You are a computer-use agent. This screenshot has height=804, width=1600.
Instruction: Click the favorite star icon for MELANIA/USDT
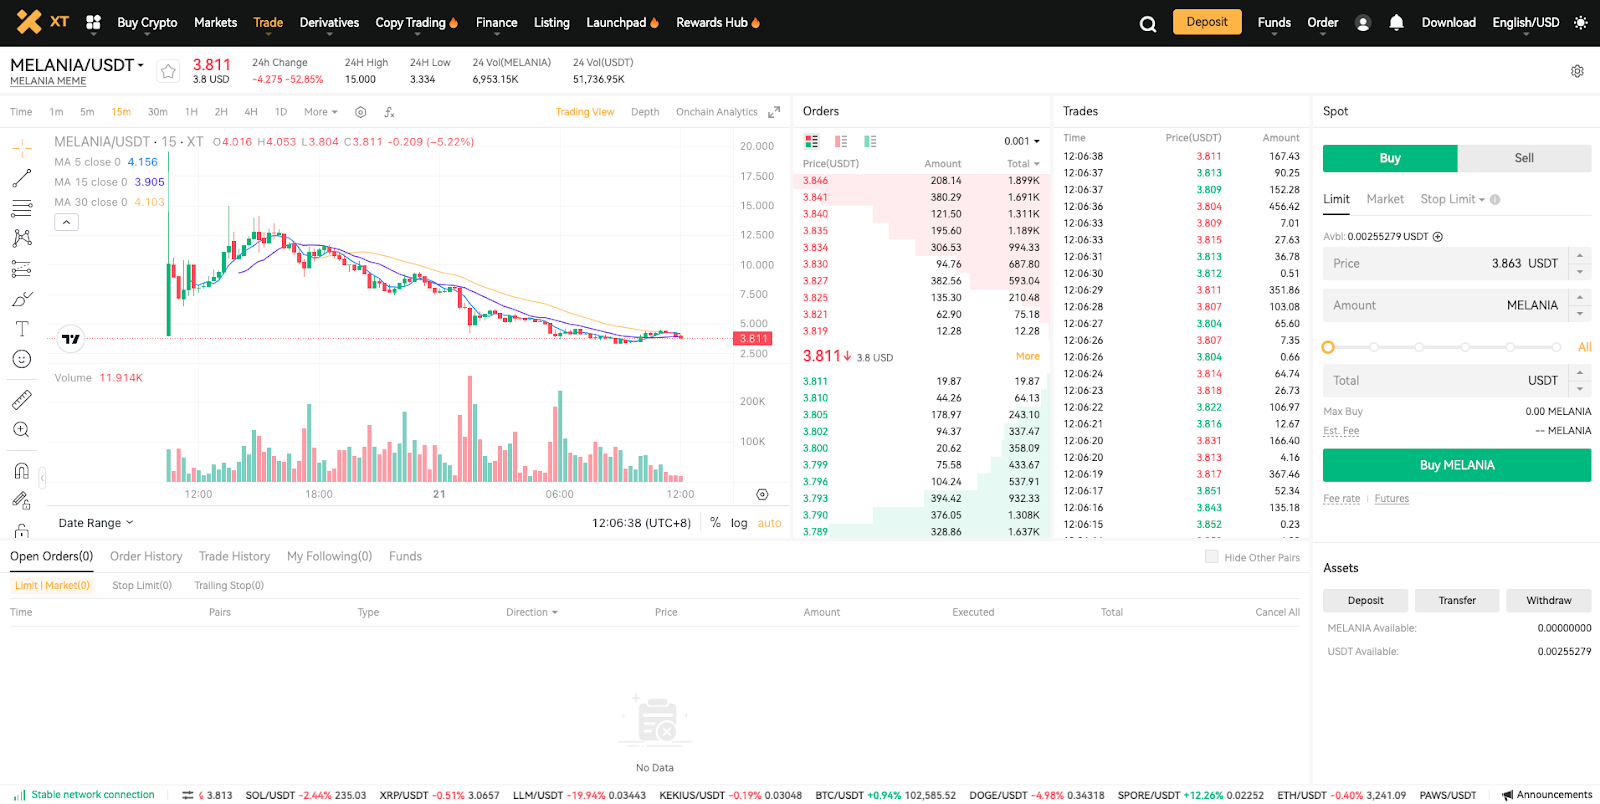tap(168, 71)
